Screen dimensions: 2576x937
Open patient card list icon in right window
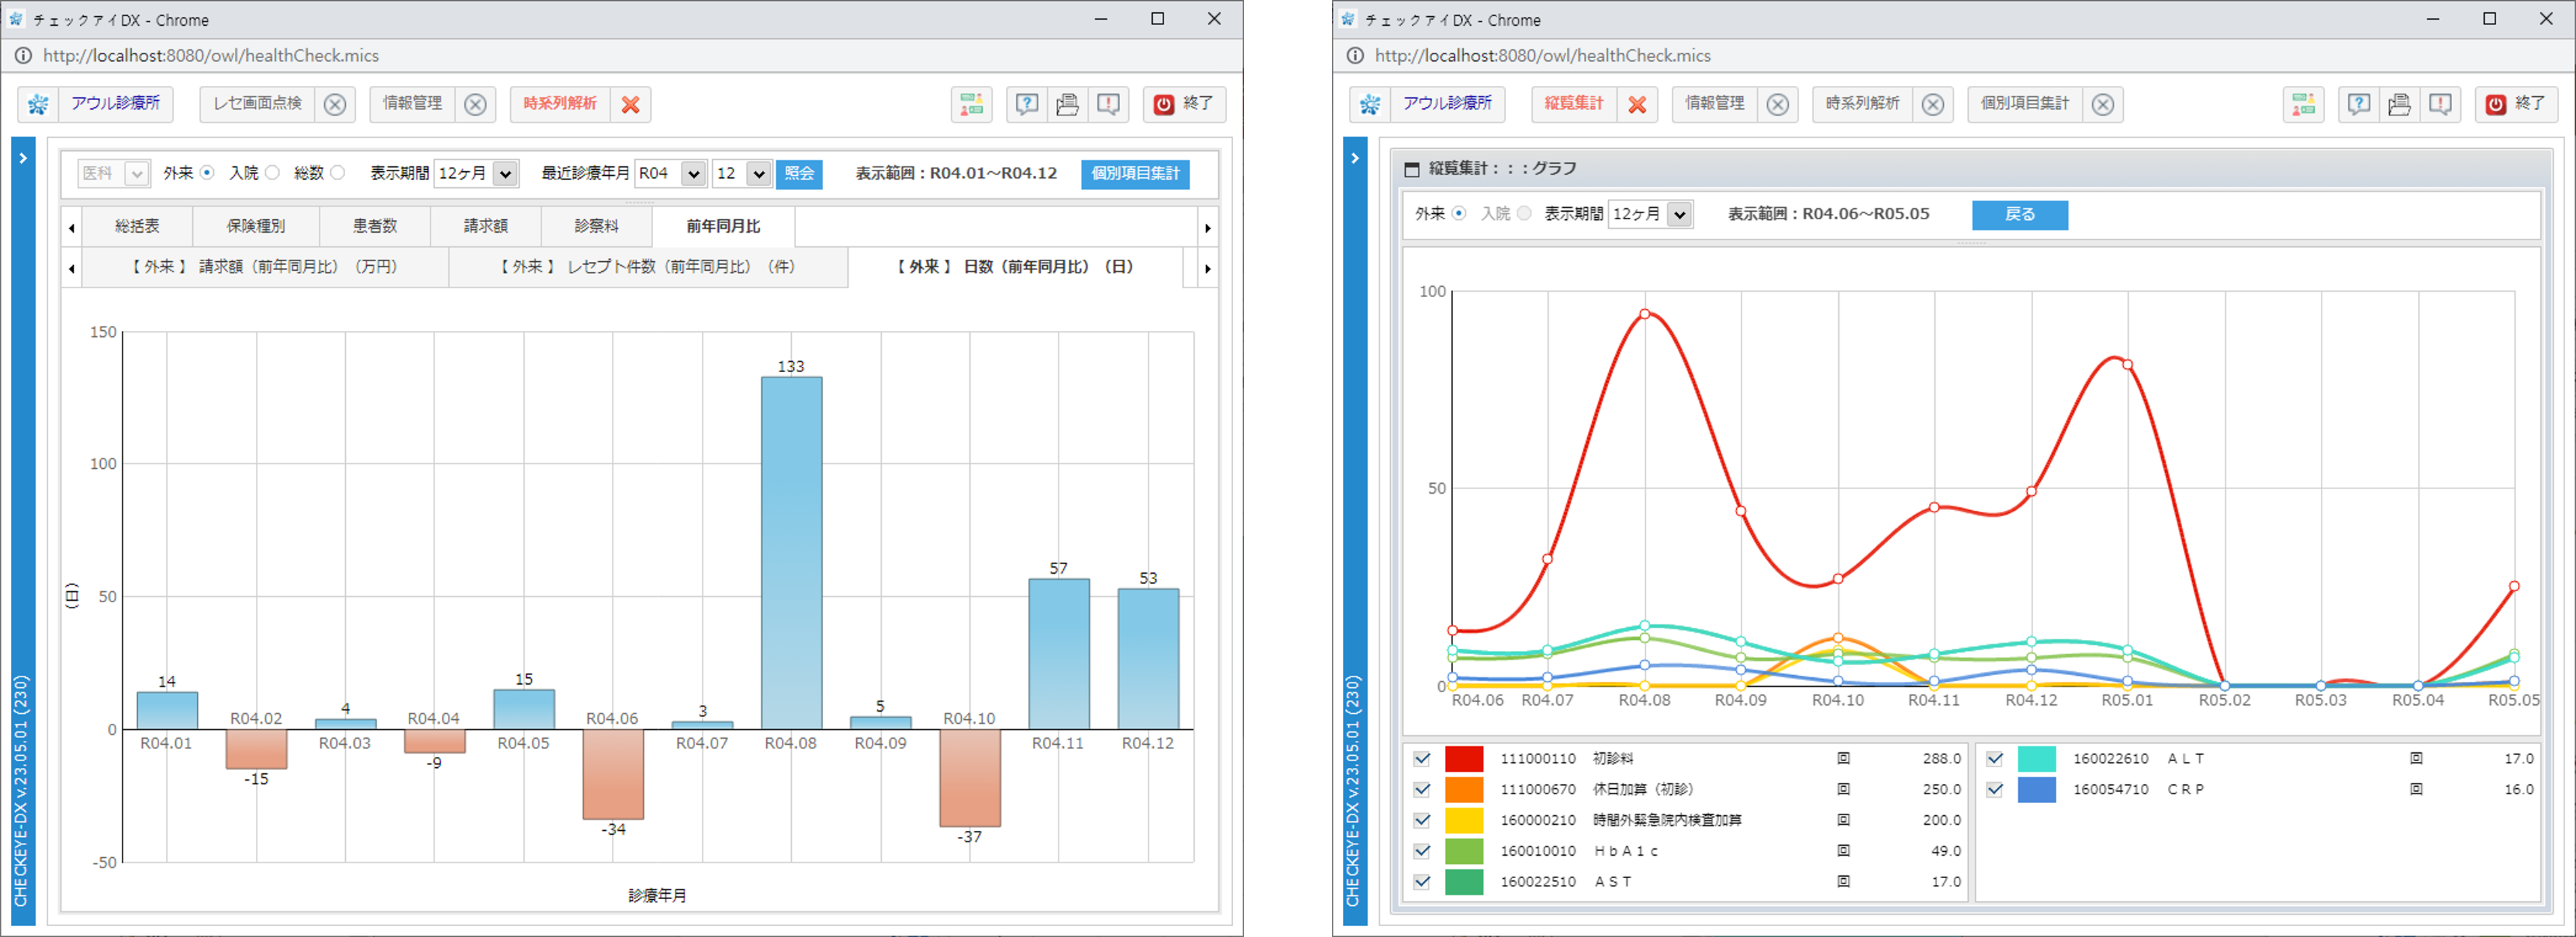[2303, 104]
